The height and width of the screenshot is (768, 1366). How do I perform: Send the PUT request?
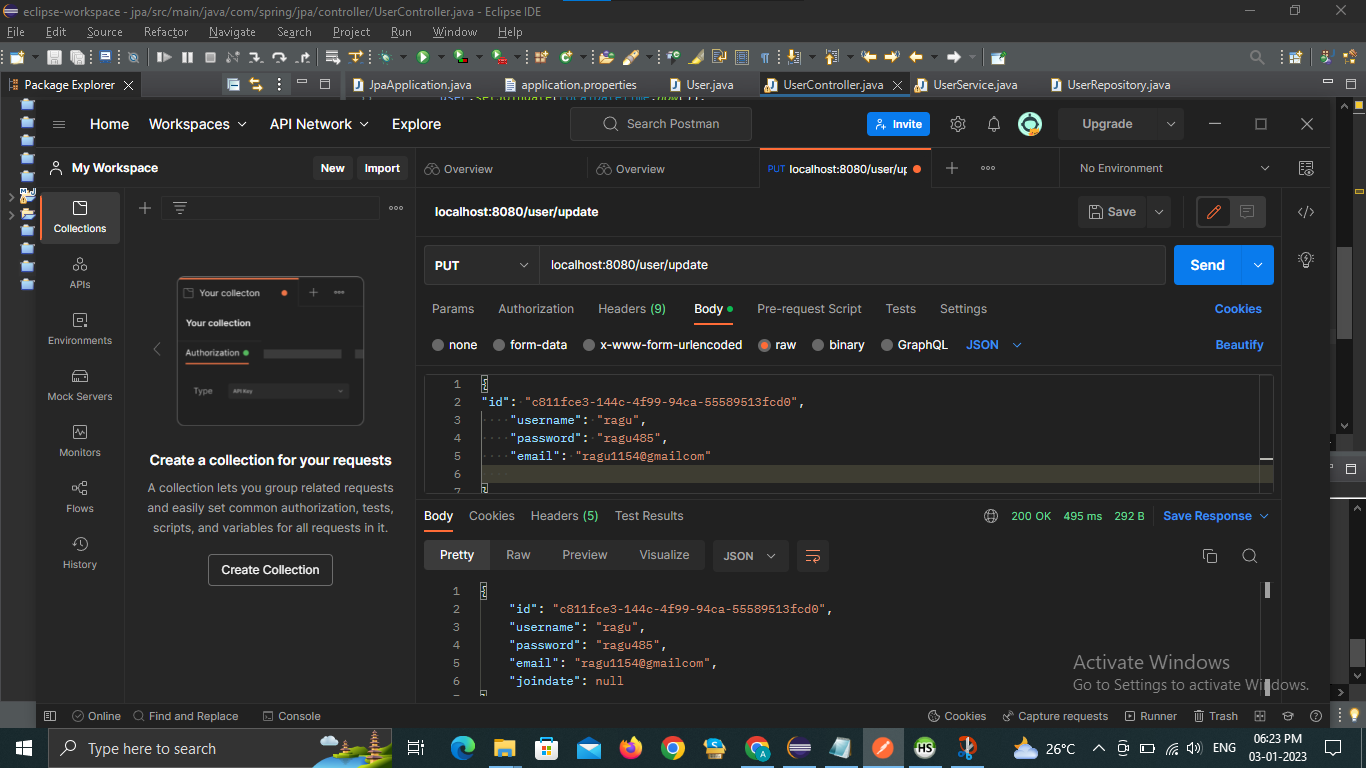pyautogui.click(x=1206, y=265)
